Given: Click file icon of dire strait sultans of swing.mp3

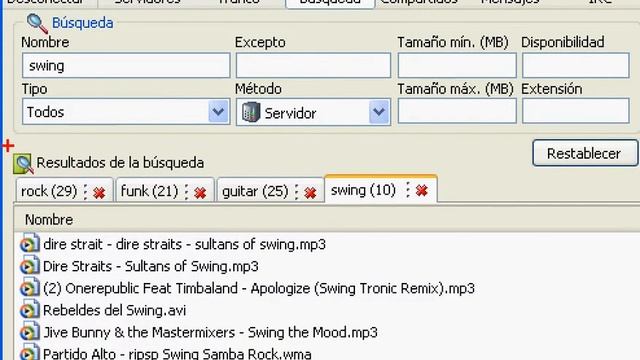Looking at the screenshot, I should (30, 243).
